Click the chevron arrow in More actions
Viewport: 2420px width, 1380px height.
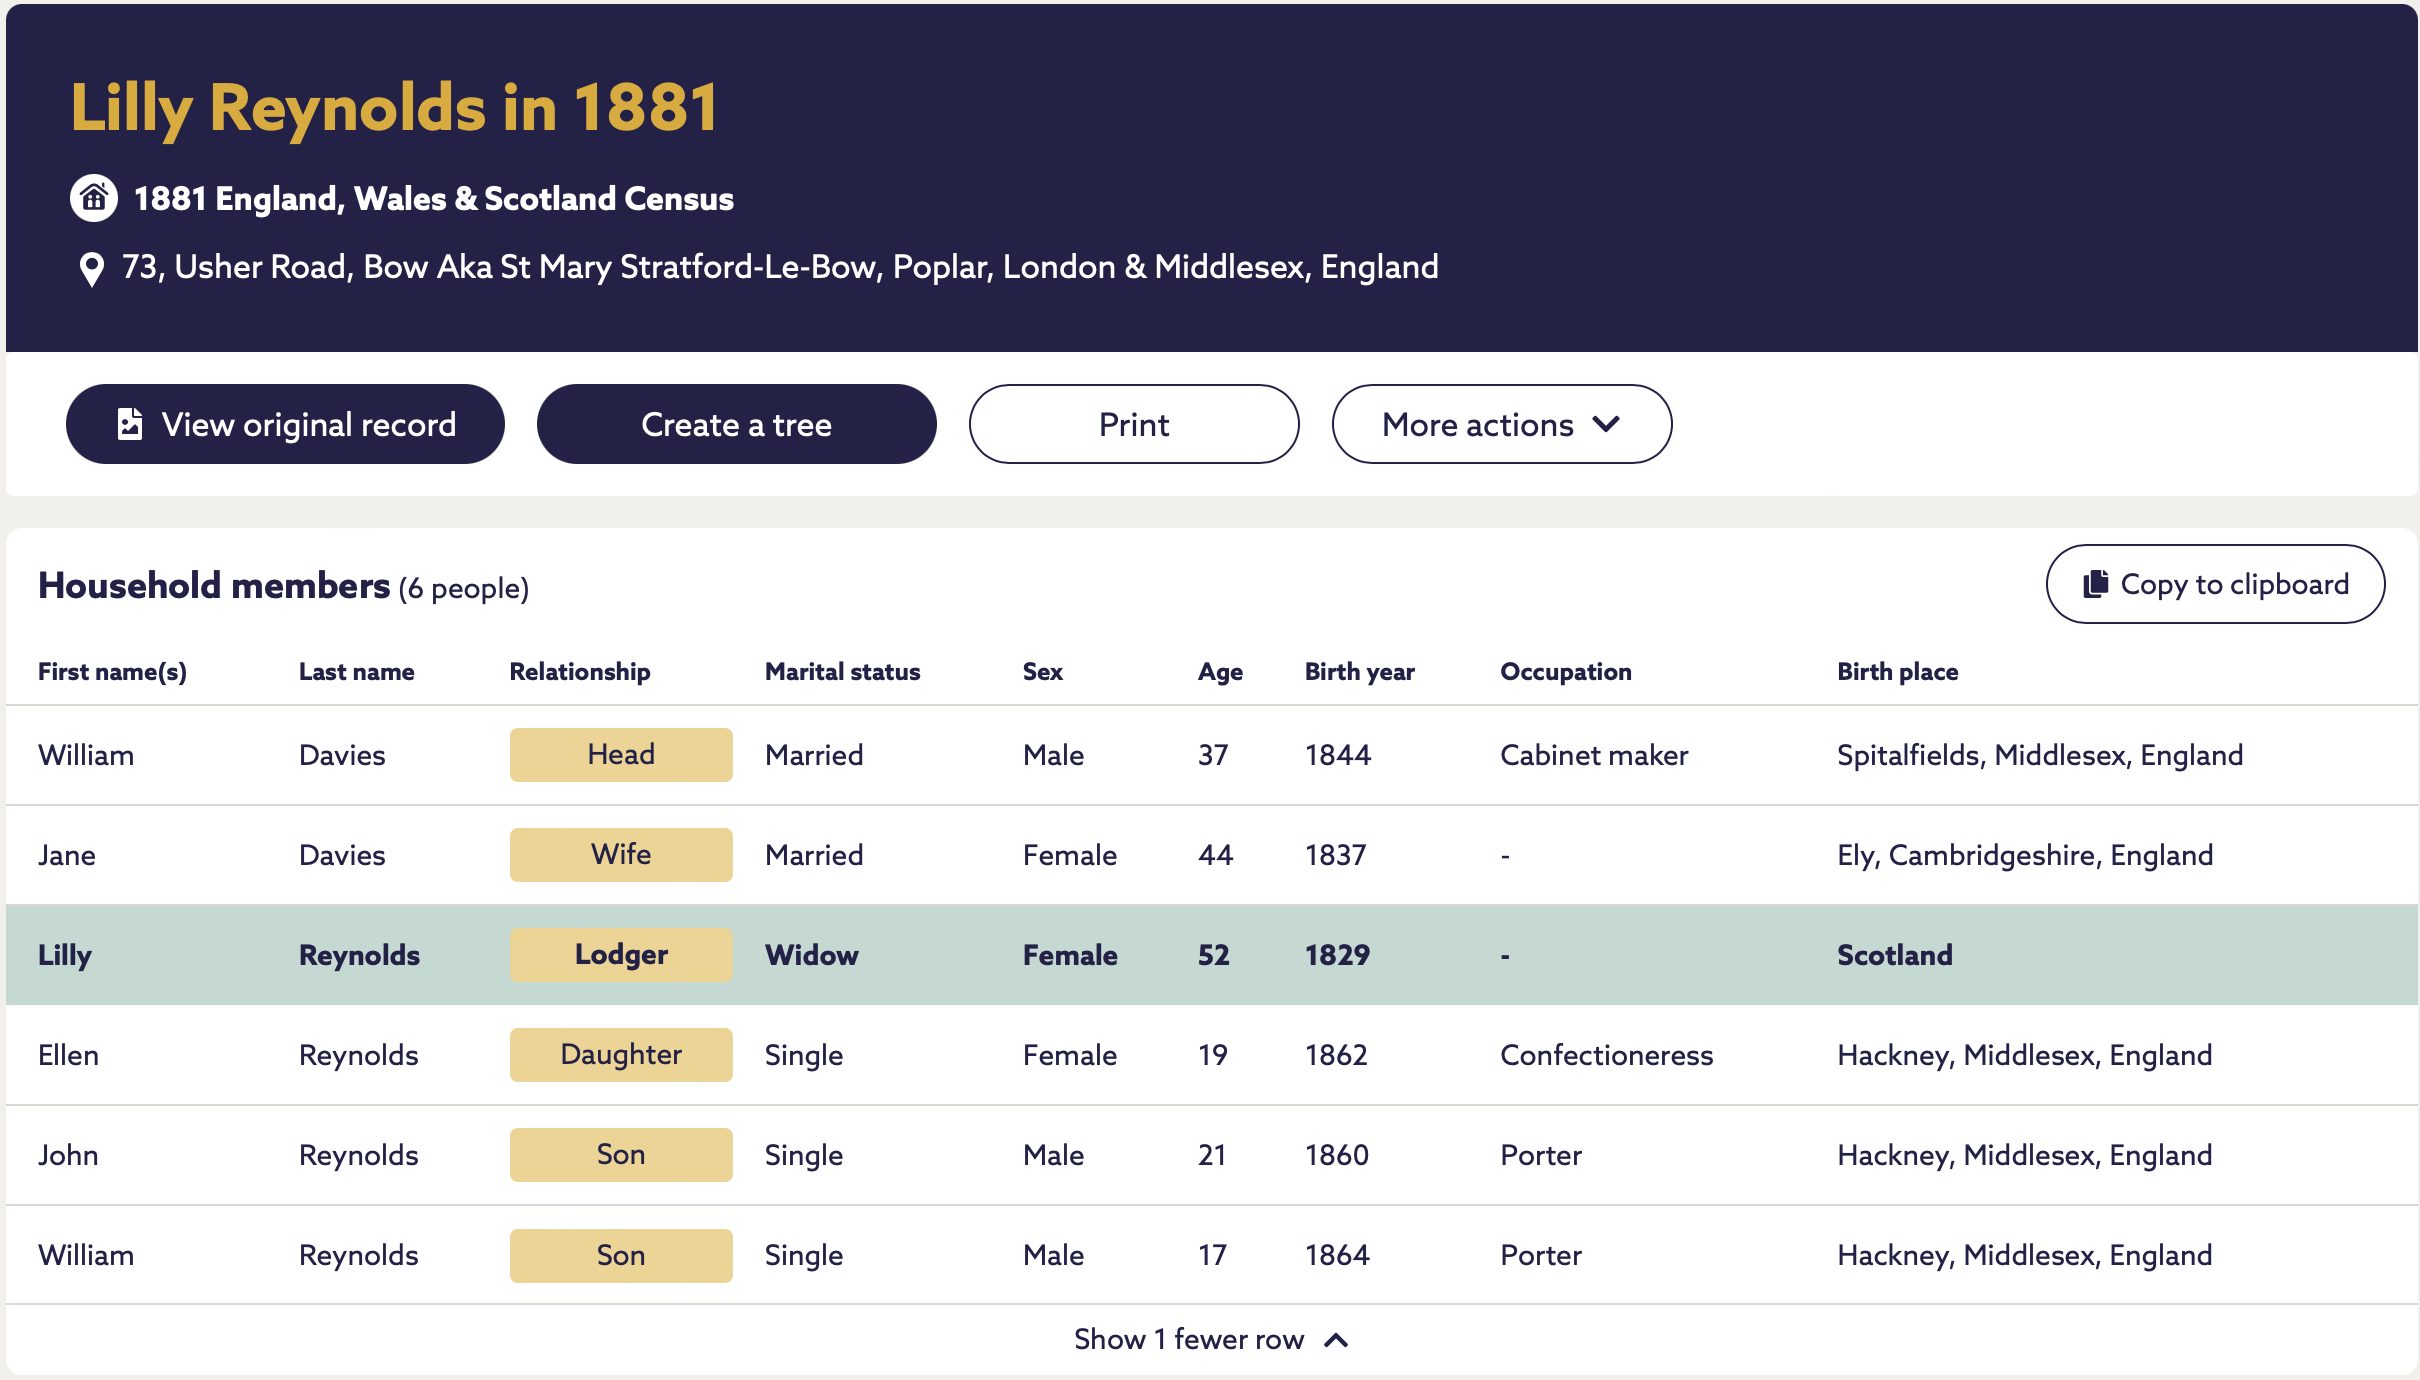(x=1606, y=424)
